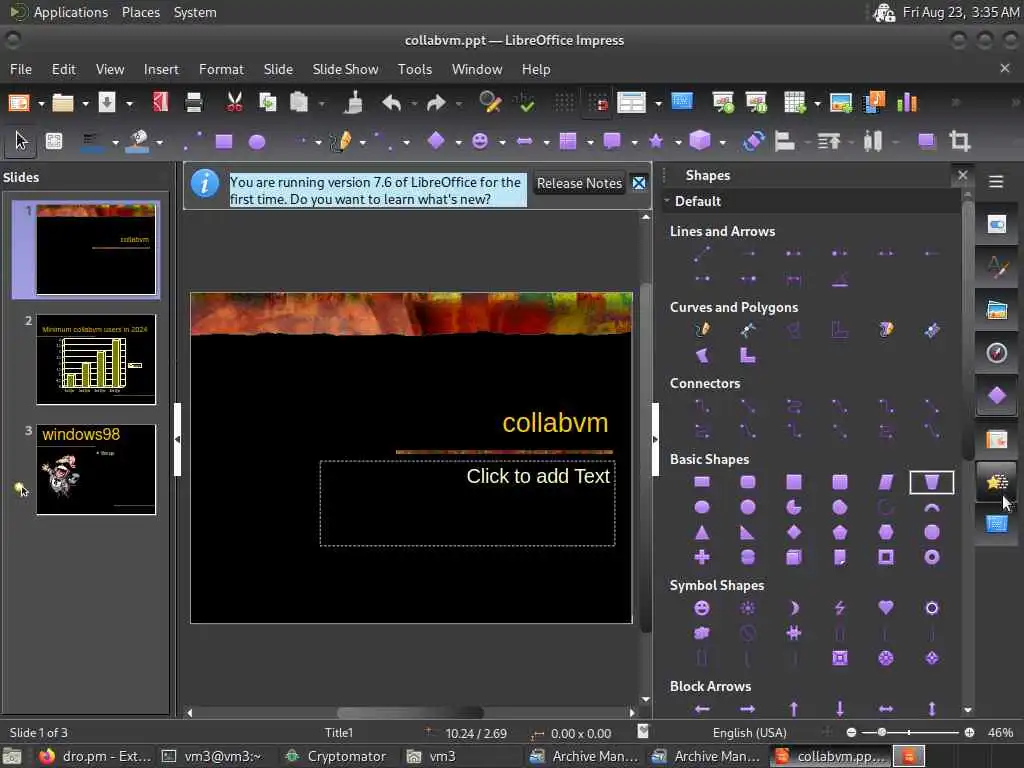Toggle Snap to Grid icon
This screenshot has width=1024, height=768.
point(598,103)
